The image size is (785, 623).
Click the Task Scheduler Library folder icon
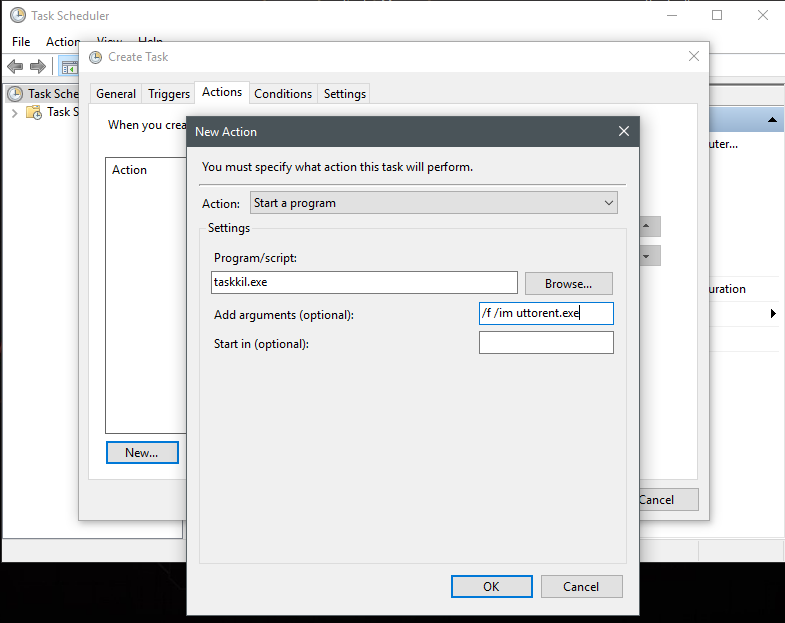pyautogui.click(x=34, y=112)
